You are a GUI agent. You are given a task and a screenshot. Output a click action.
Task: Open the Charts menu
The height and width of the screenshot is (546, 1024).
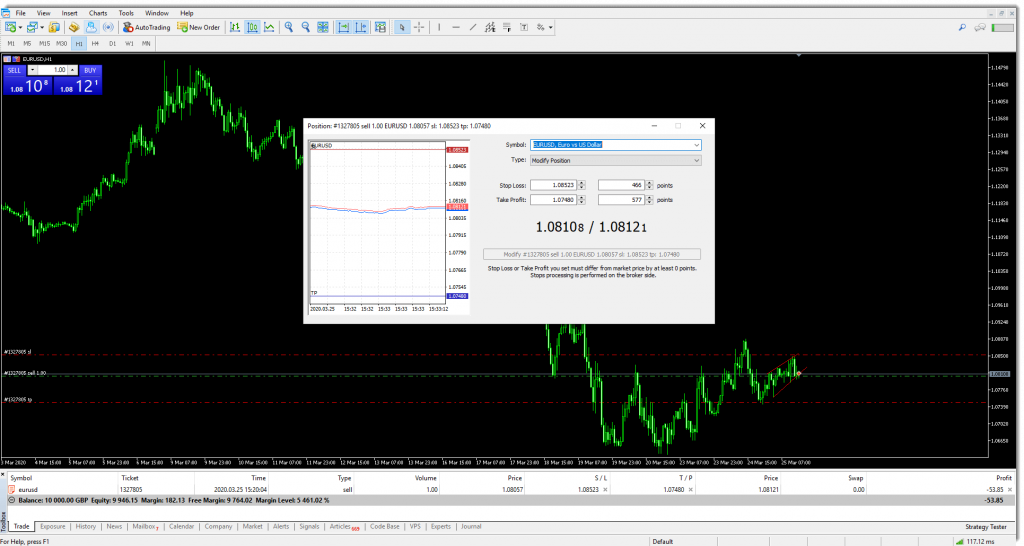point(98,13)
